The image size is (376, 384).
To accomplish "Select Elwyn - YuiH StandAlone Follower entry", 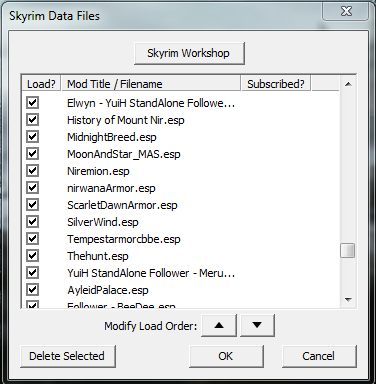I will coord(151,103).
